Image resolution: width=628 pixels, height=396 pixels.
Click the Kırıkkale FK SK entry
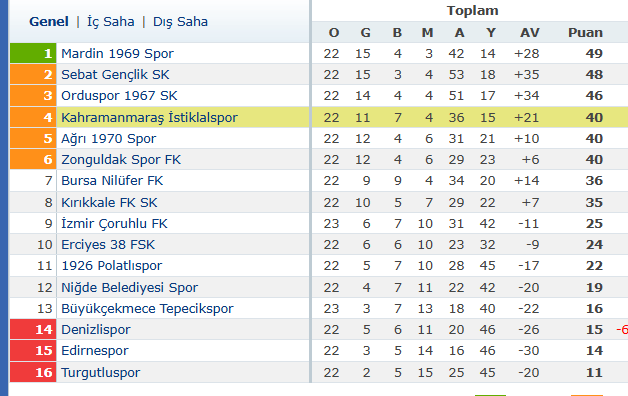click(x=109, y=202)
